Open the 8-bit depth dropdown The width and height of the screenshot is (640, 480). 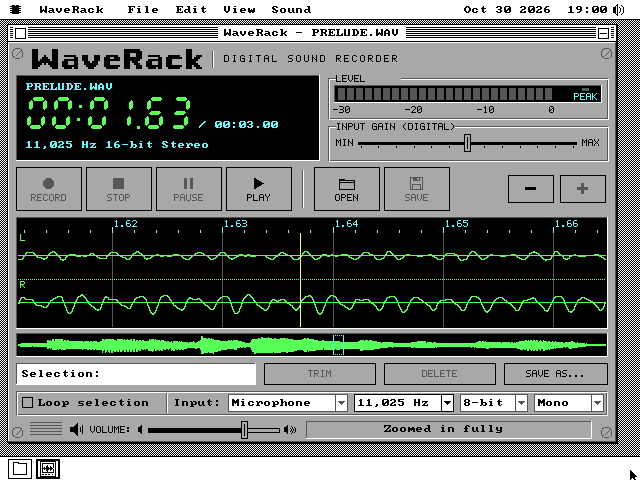[493, 403]
